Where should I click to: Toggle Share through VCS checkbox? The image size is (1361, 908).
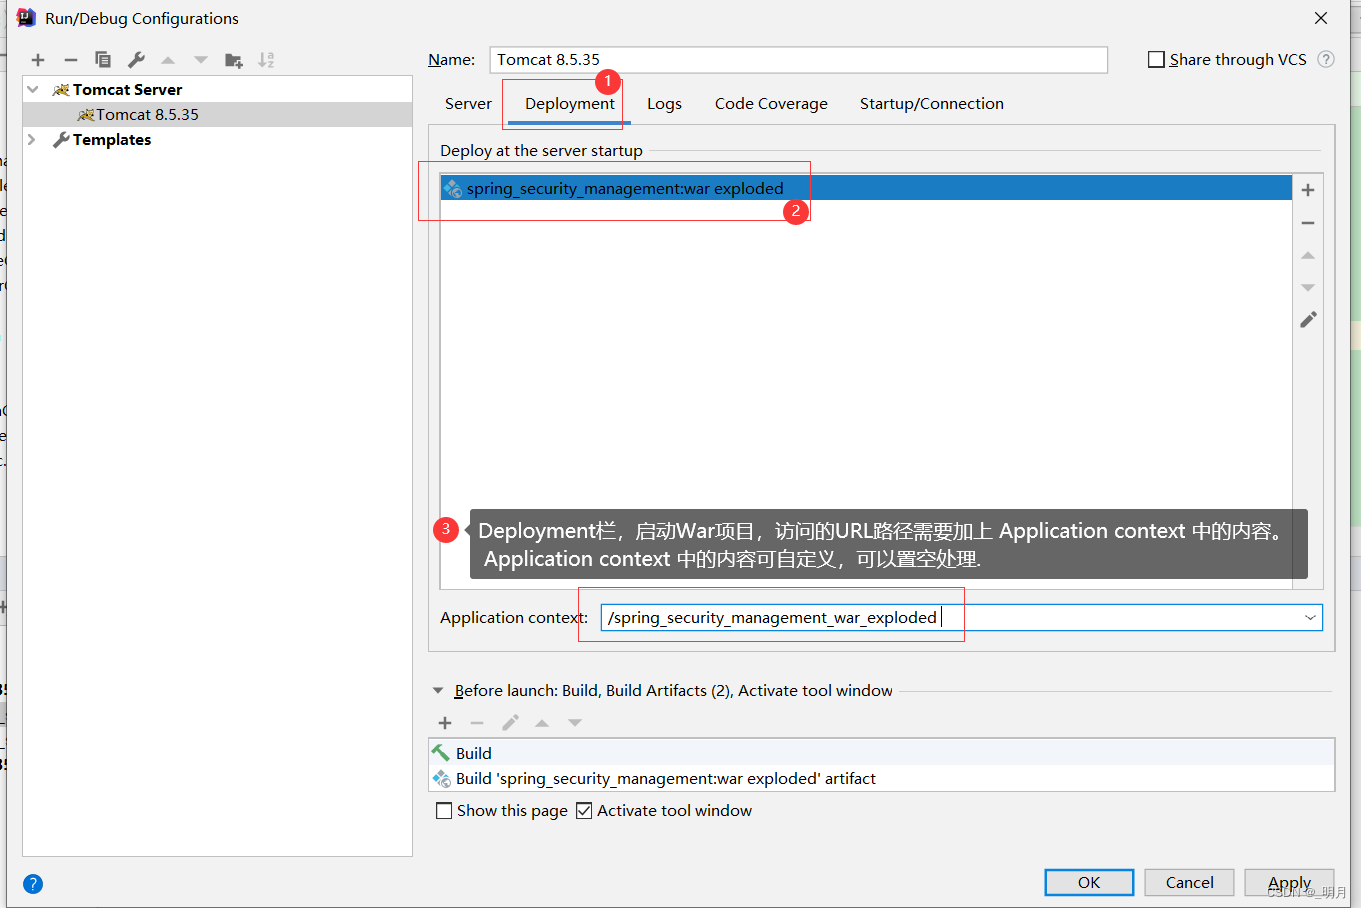[x=1156, y=59]
